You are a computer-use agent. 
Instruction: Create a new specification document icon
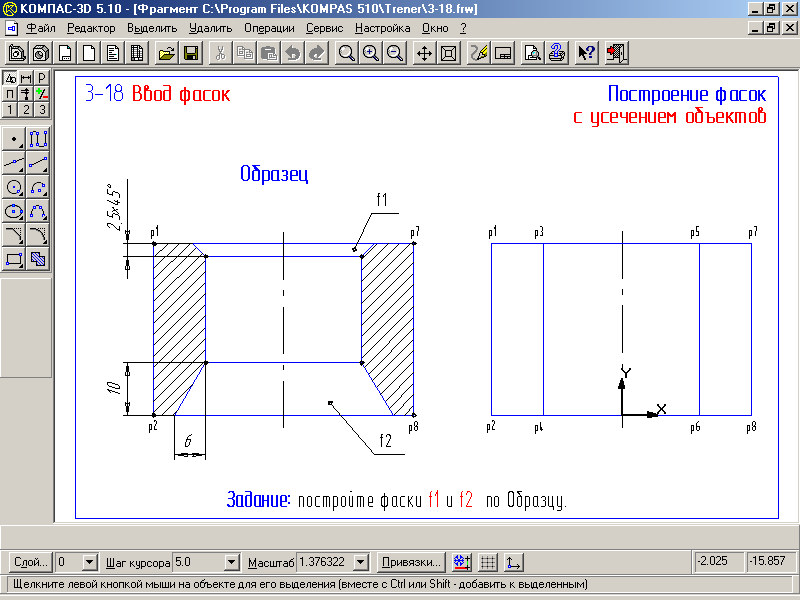(137, 53)
